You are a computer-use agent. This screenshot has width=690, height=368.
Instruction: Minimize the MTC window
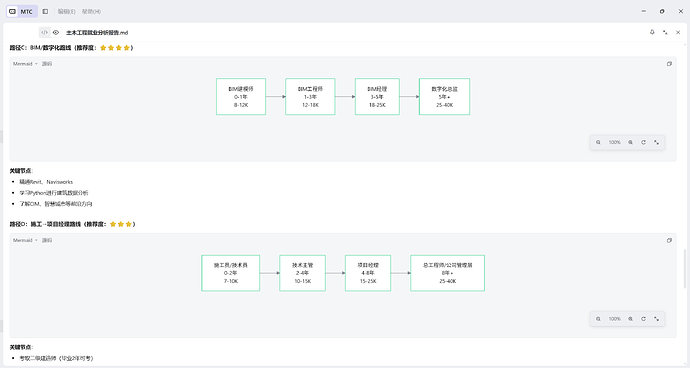coord(643,11)
